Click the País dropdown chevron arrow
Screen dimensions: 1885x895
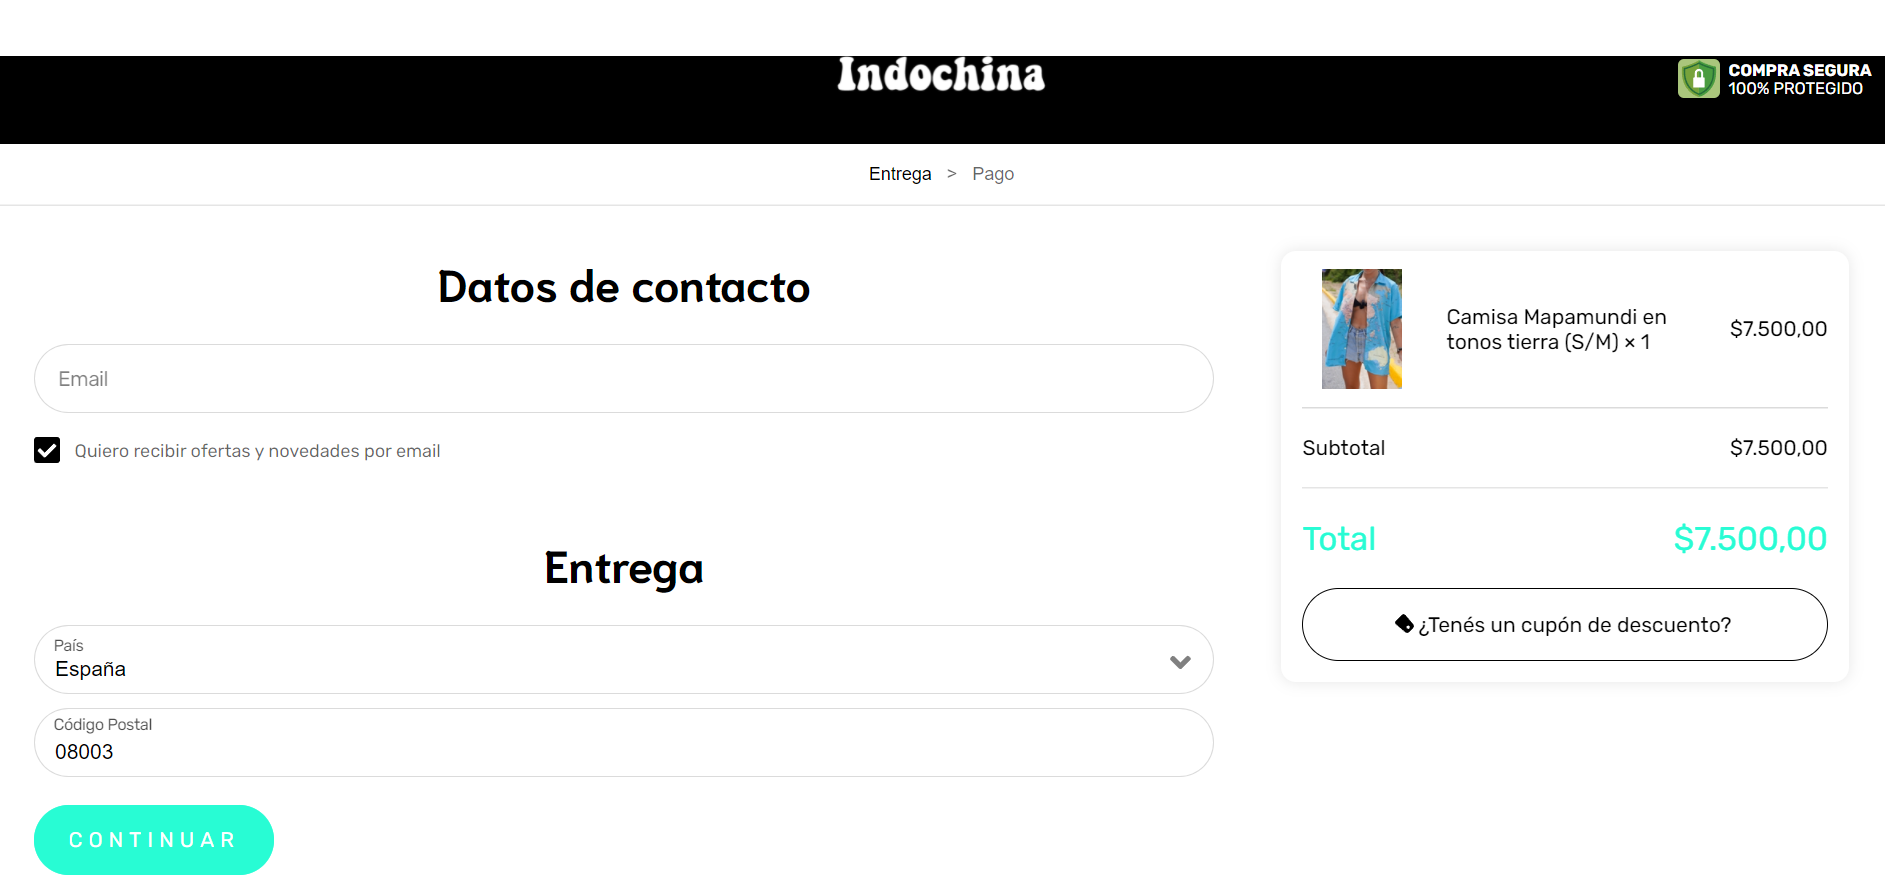point(1180,662)
